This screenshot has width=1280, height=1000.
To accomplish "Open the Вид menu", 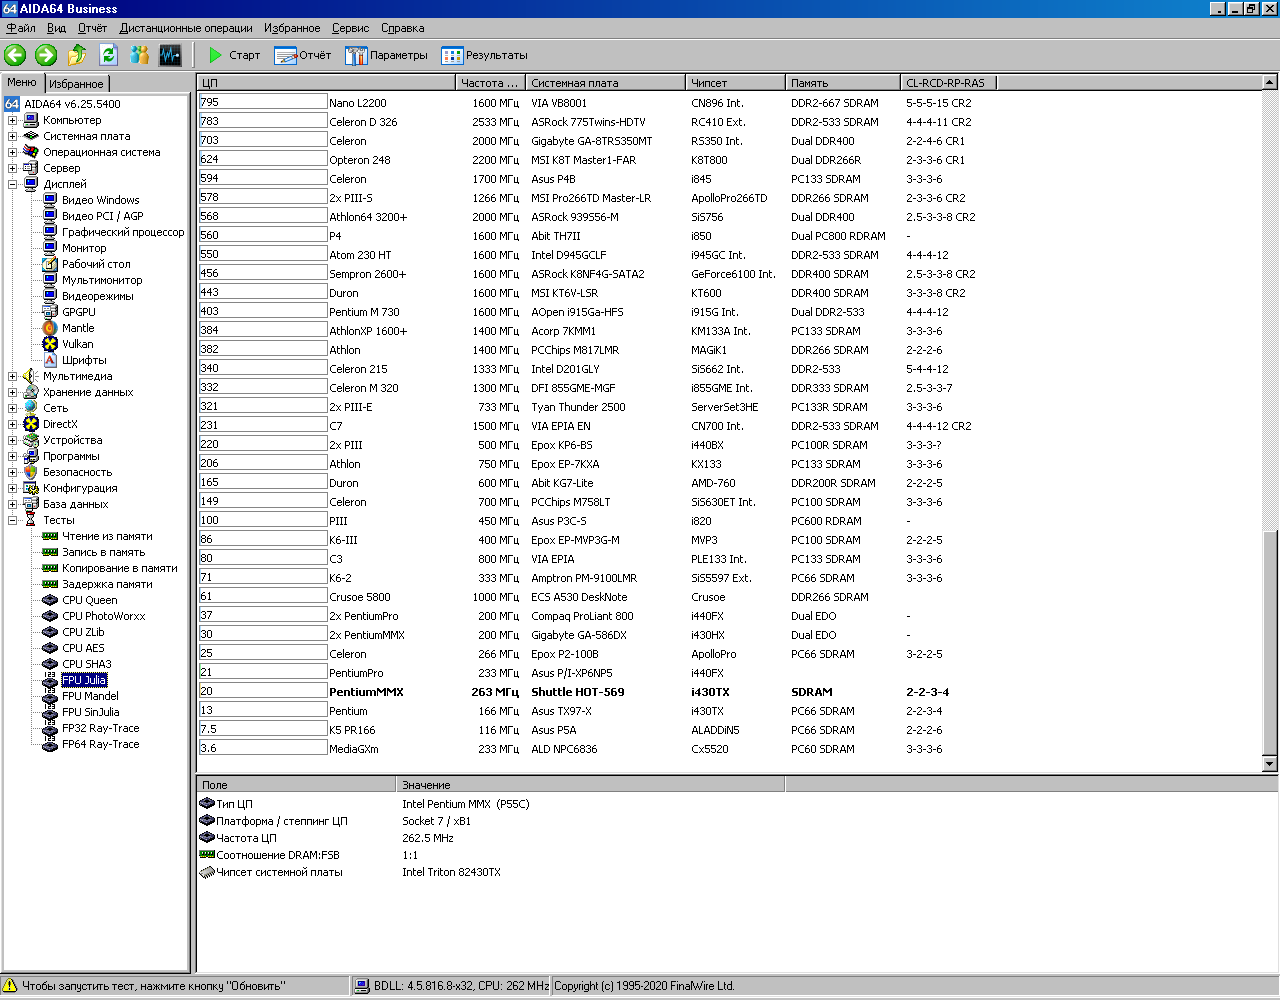I will (57, 28).
